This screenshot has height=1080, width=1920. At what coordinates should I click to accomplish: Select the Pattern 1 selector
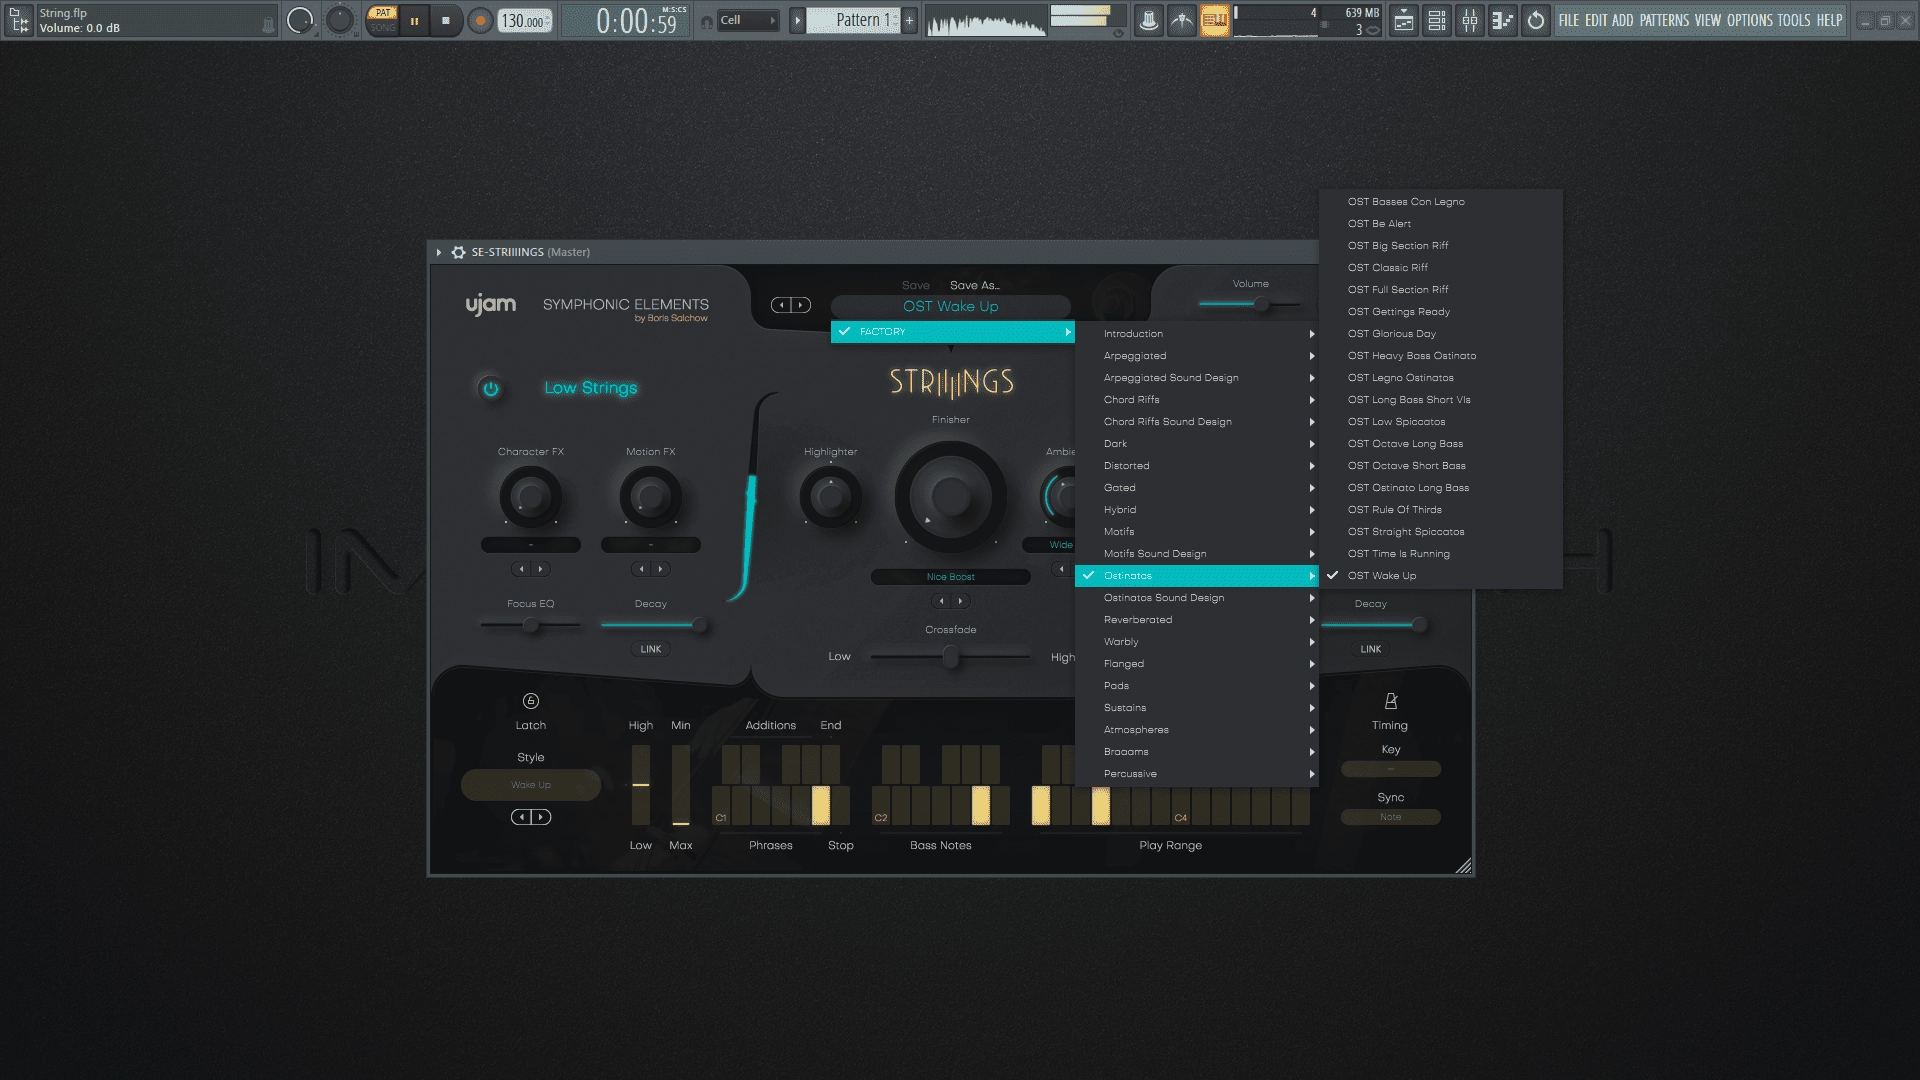point(854,20)
